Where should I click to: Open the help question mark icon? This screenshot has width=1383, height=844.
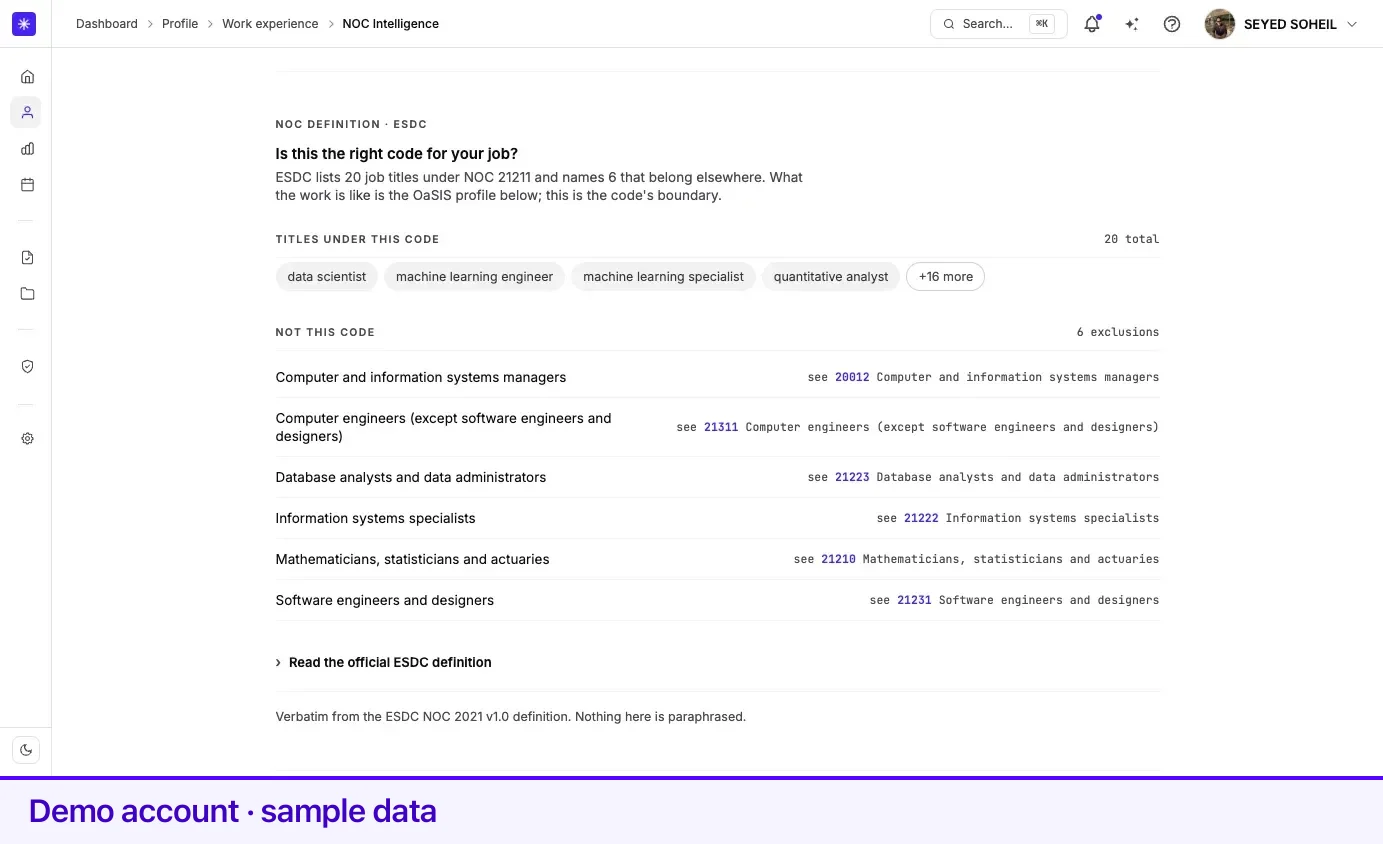[x=1172, y=24]
